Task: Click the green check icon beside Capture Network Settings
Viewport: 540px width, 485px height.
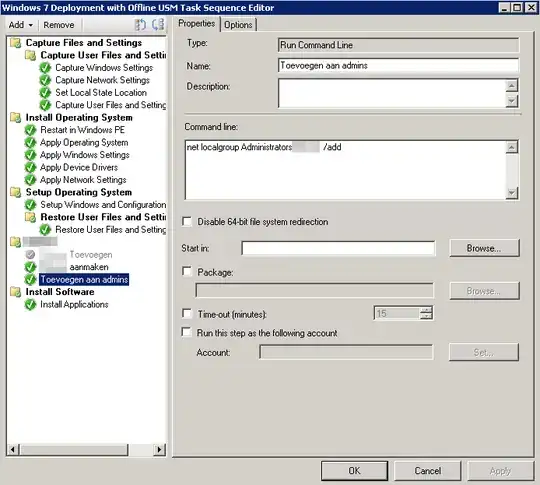Action: point(45,80)
